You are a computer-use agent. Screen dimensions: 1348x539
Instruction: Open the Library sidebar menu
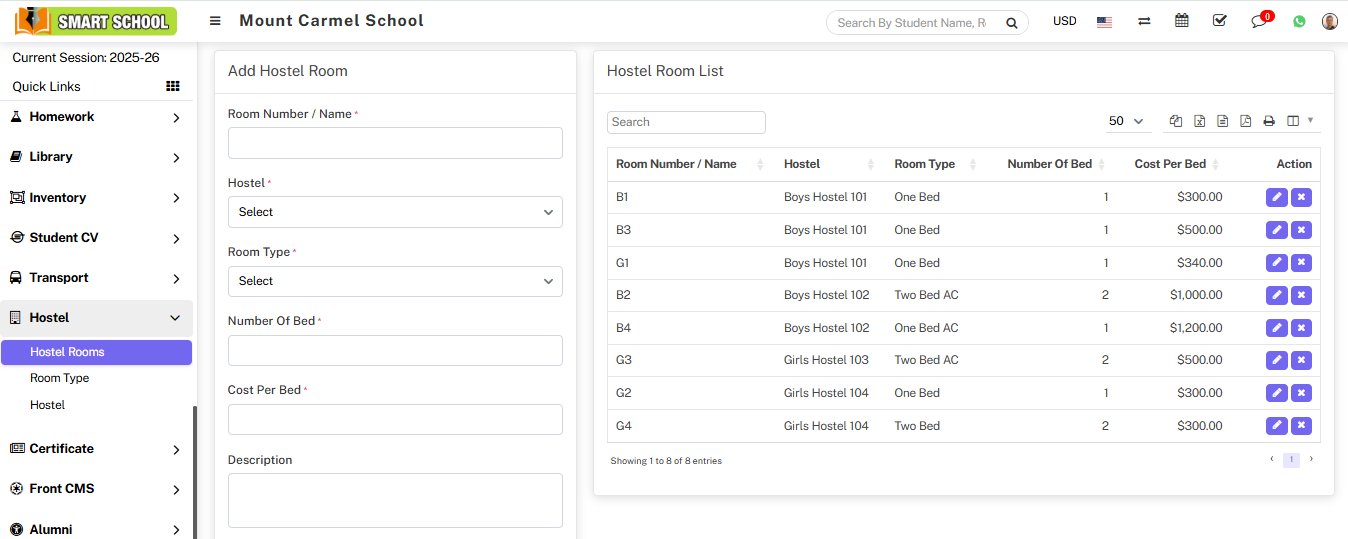click(97, 157)
